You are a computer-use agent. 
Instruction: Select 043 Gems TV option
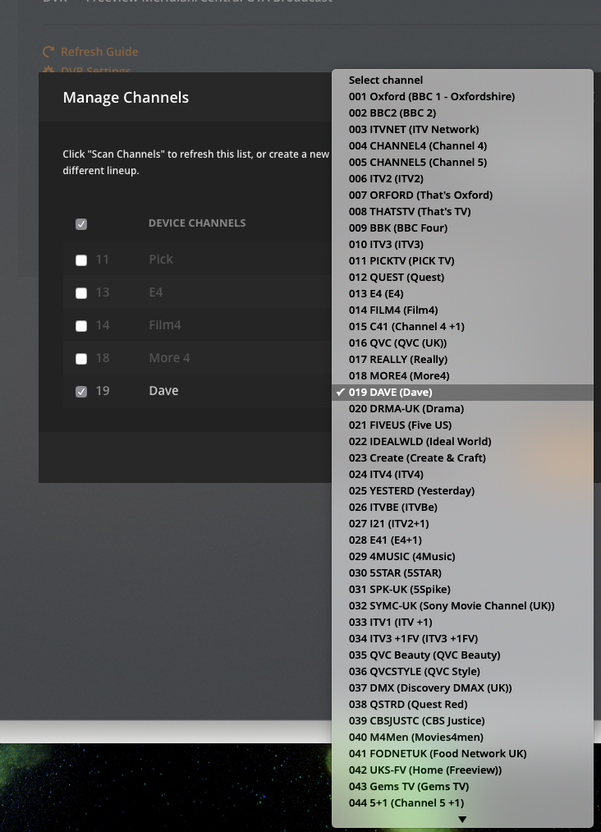click(x=463, y=787)
